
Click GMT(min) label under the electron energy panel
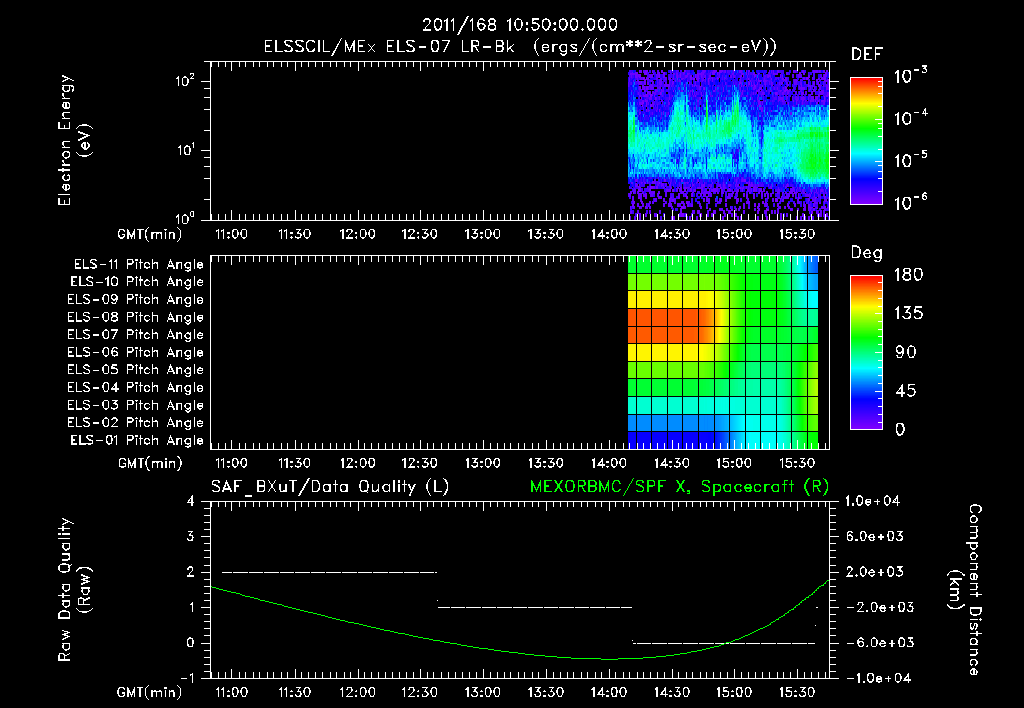tap(150, 234)
